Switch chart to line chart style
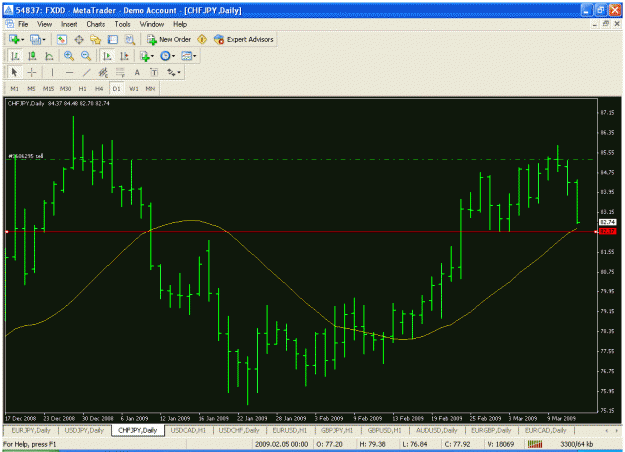625x452 pixels. [49, 56]
